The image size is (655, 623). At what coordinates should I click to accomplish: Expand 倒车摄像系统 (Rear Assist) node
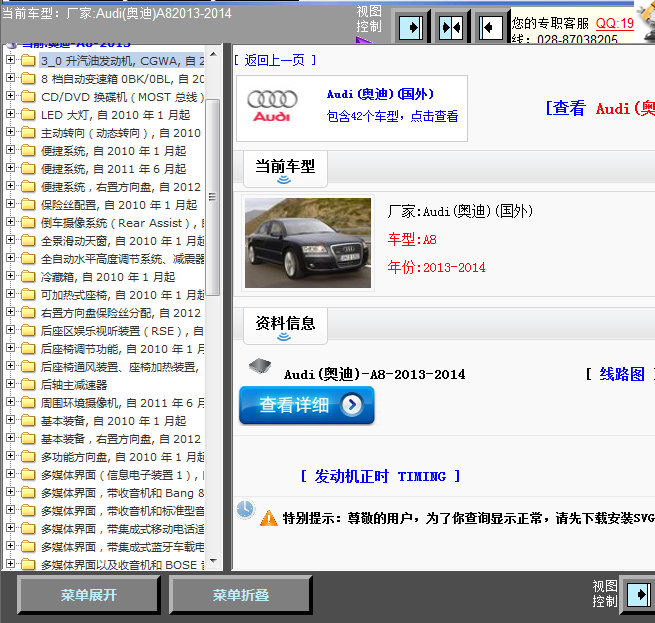(10, 222)
